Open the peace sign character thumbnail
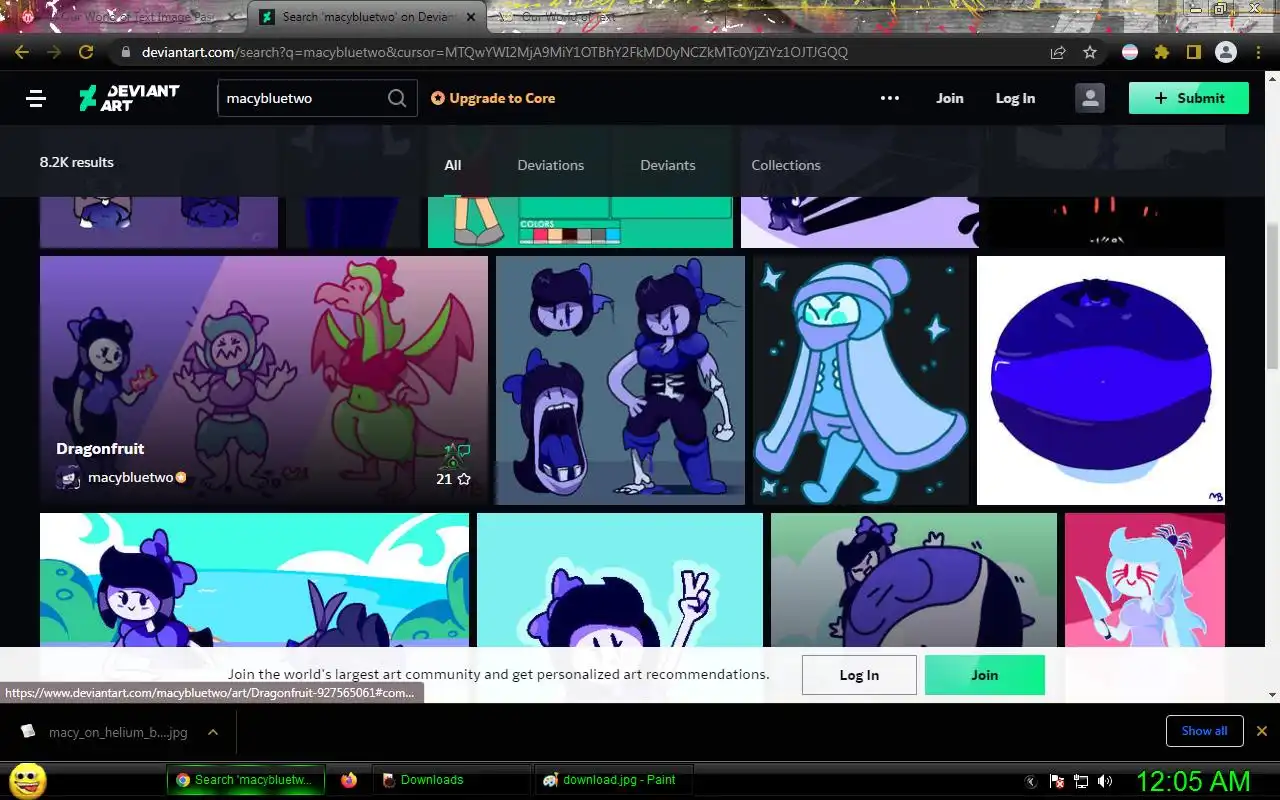 [x=620, y=580]
